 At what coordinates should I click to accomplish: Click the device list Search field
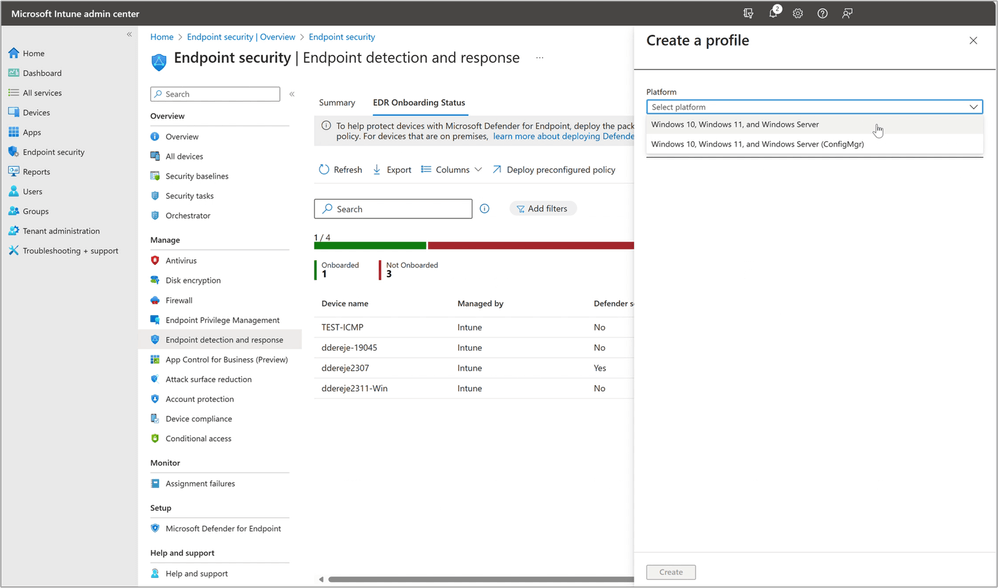coord(393,209)
